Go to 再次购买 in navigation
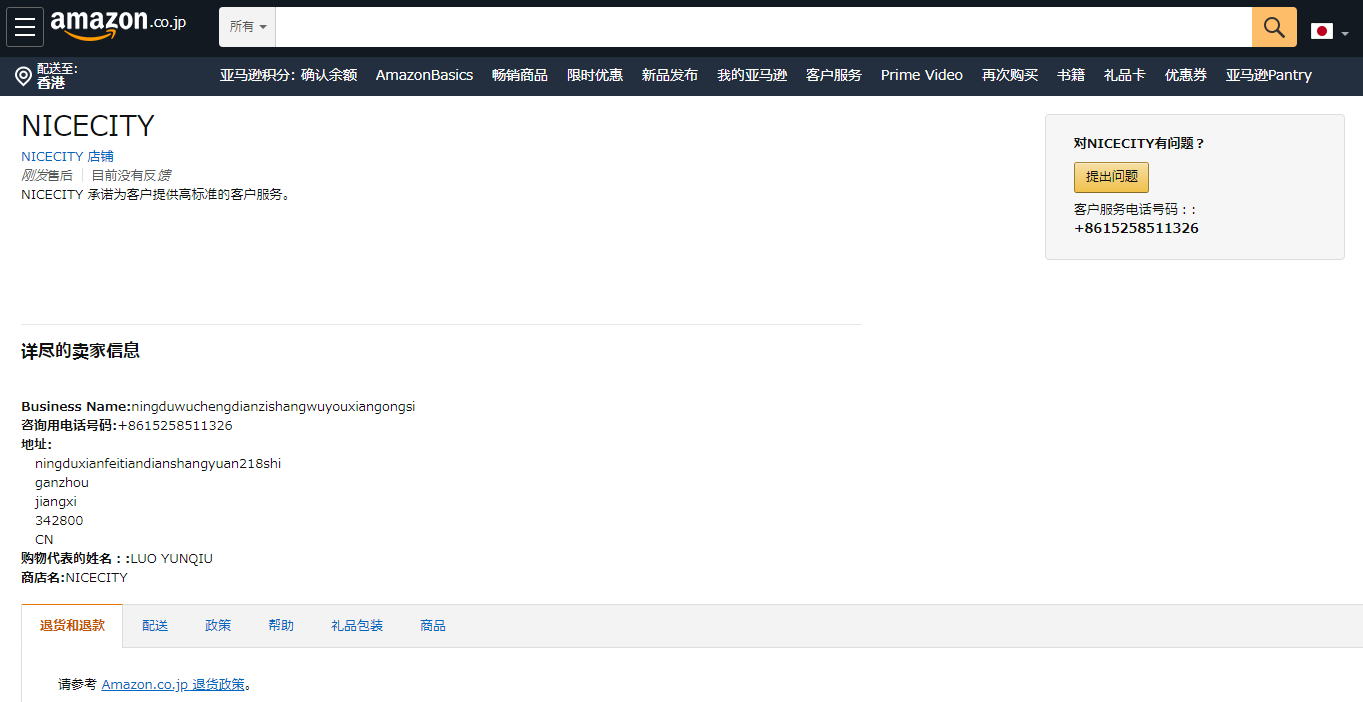1363x702 pixels. pos(1010,75)
